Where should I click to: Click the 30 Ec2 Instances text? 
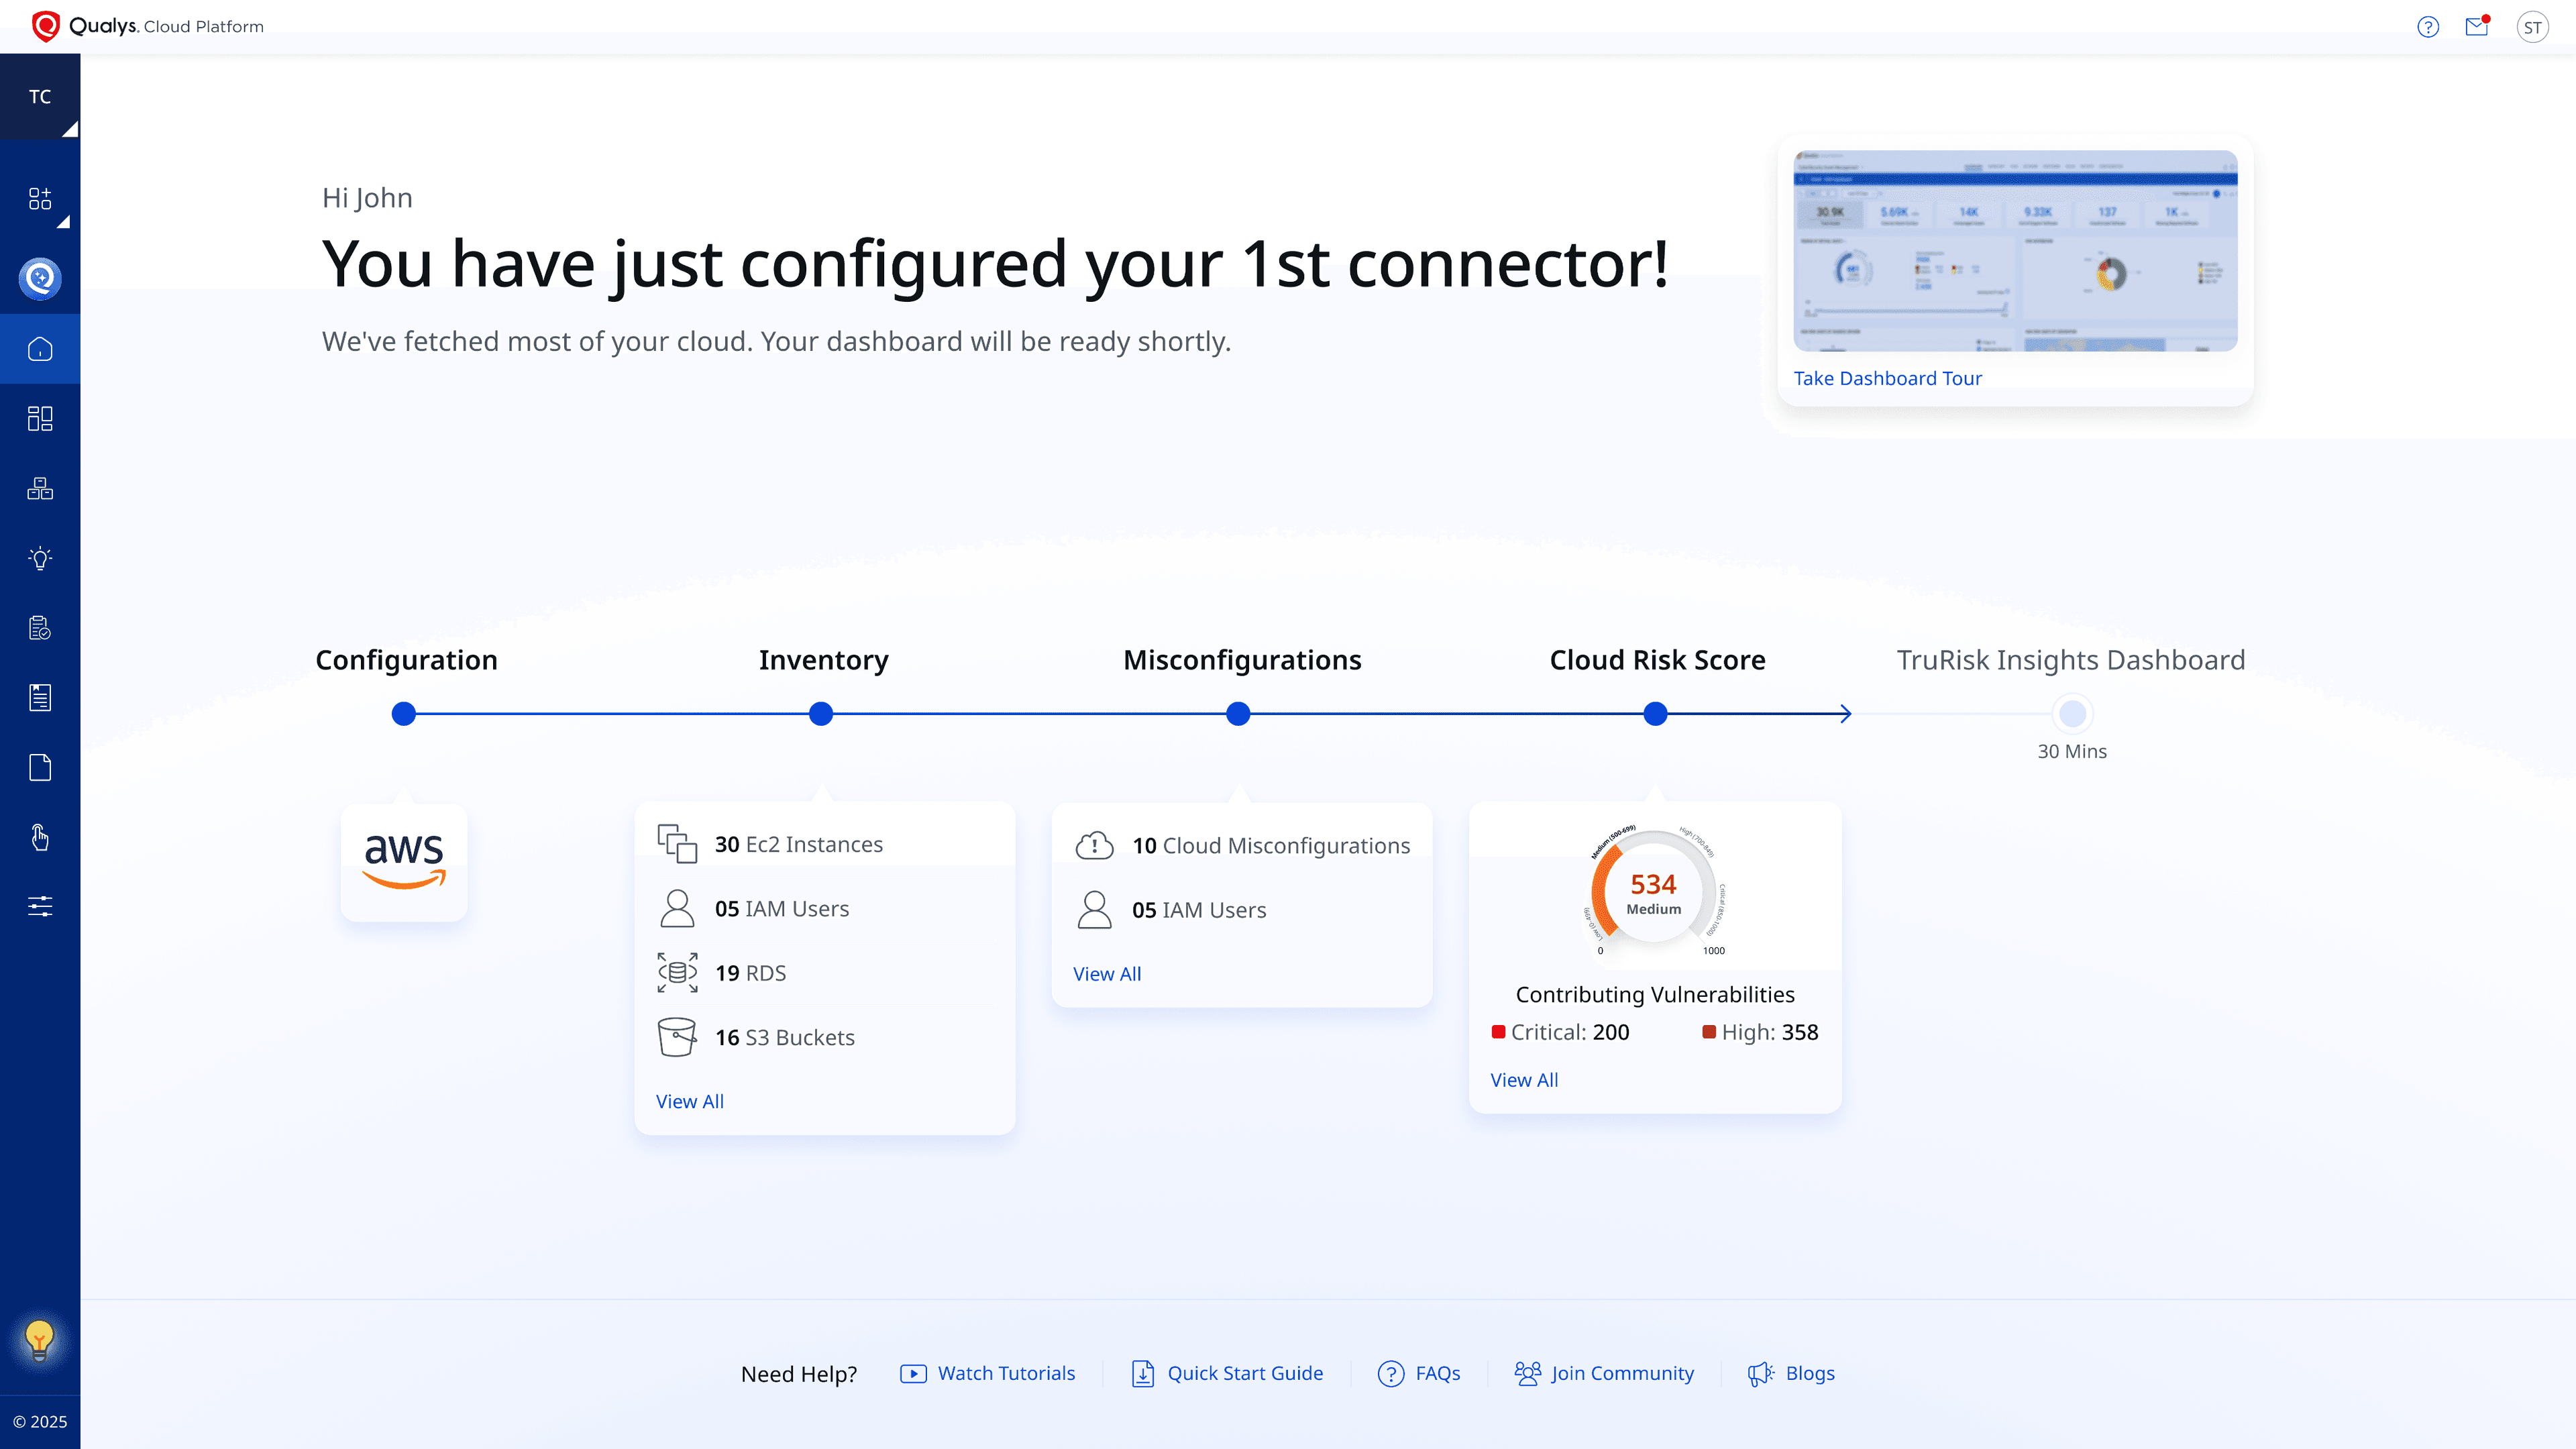click(799, 844)
